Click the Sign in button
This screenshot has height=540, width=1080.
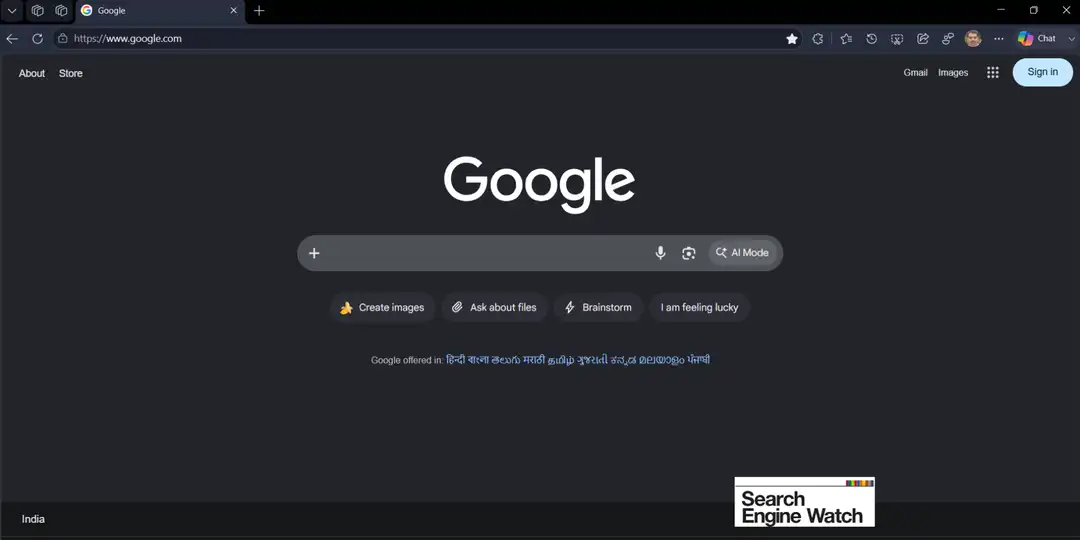(1043, 72)
